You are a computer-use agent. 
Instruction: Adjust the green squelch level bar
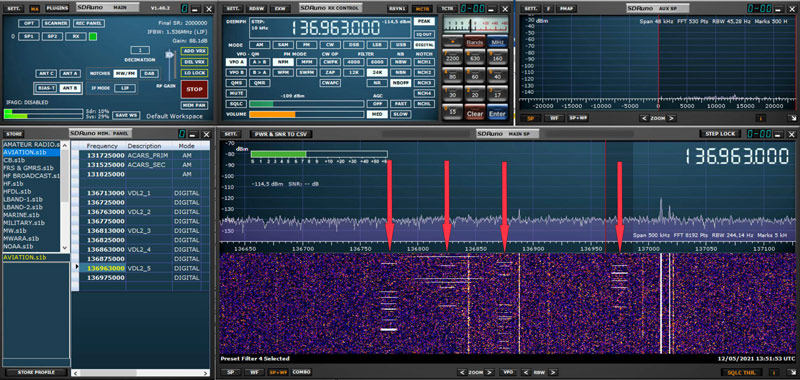click(x=306, y=104)
